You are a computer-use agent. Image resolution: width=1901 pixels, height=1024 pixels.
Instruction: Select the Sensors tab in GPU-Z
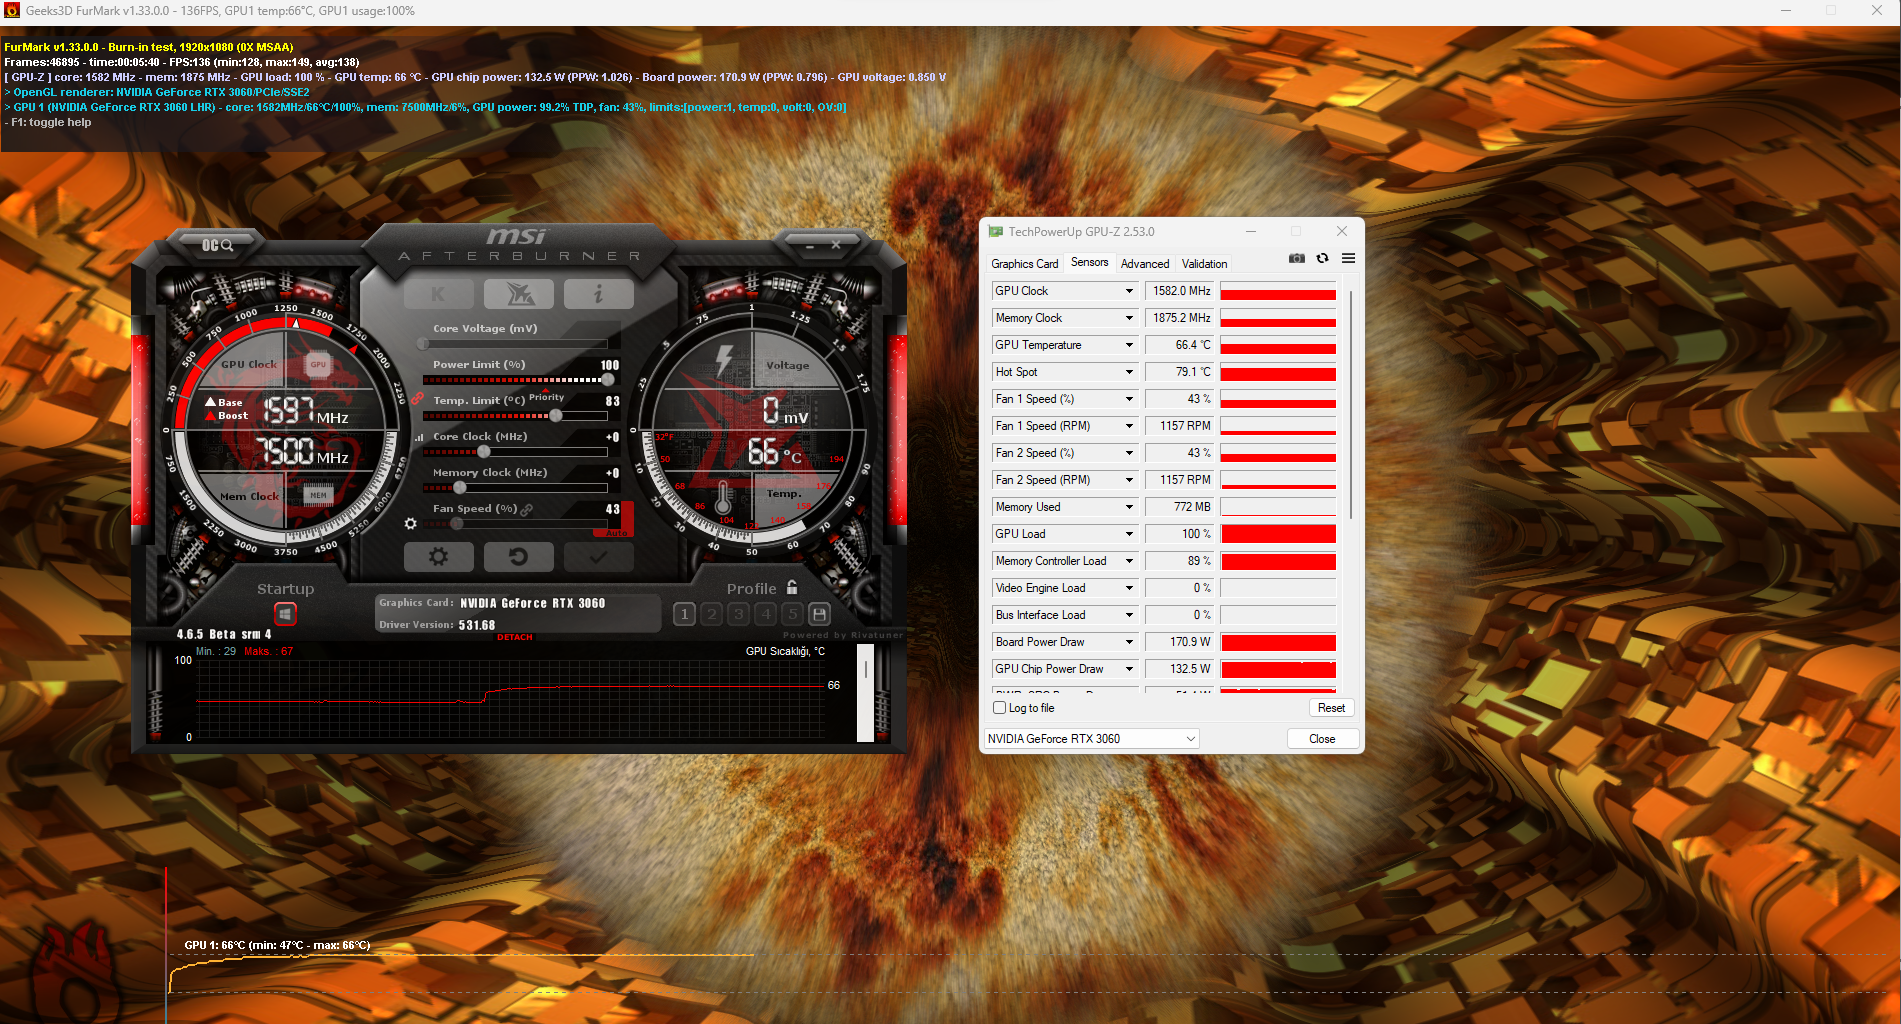tap(1089, 262)
